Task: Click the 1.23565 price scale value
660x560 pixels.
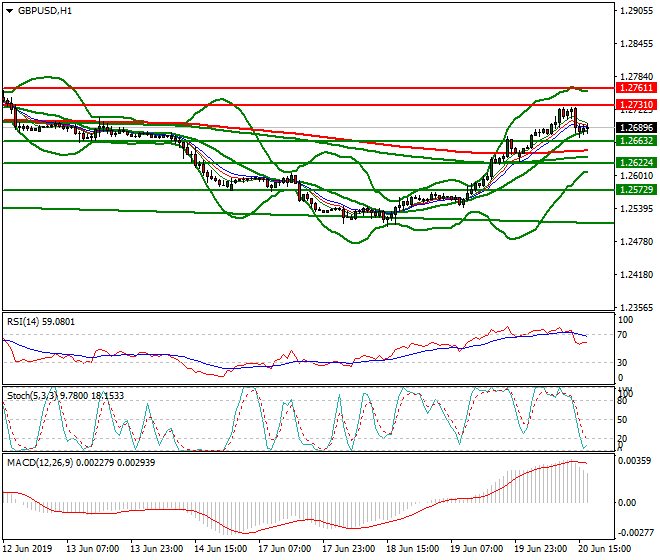Action: pos(637,308)
